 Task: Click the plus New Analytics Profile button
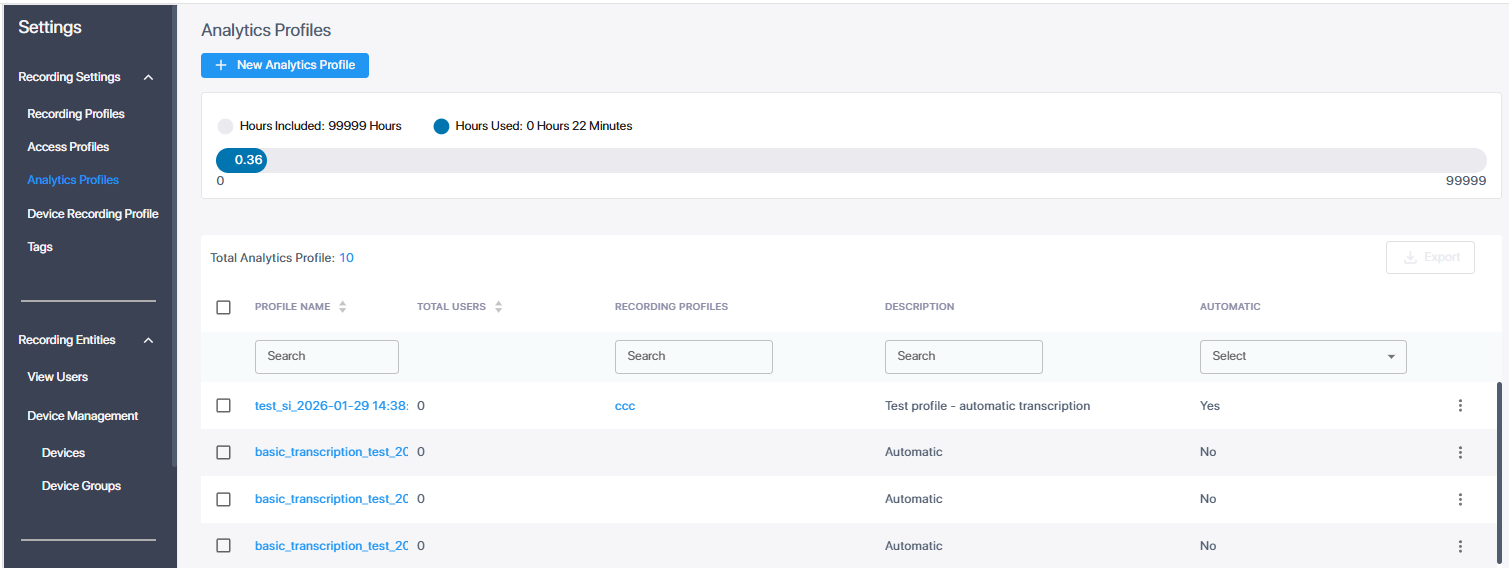click(x=285, y=65)
